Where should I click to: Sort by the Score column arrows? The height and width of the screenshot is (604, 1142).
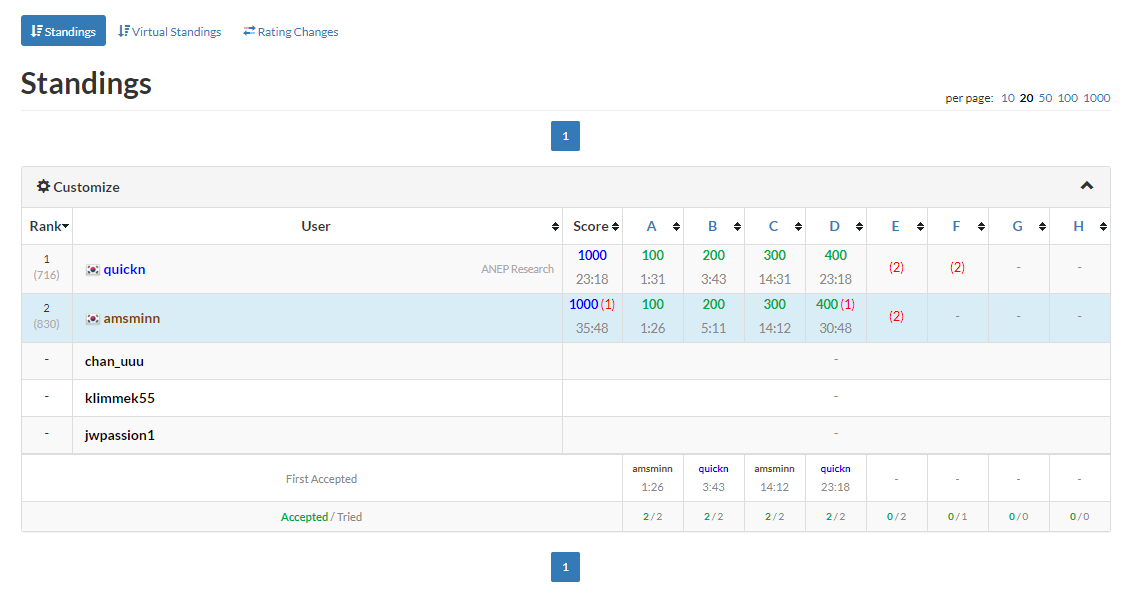click(x=615, y=227)
